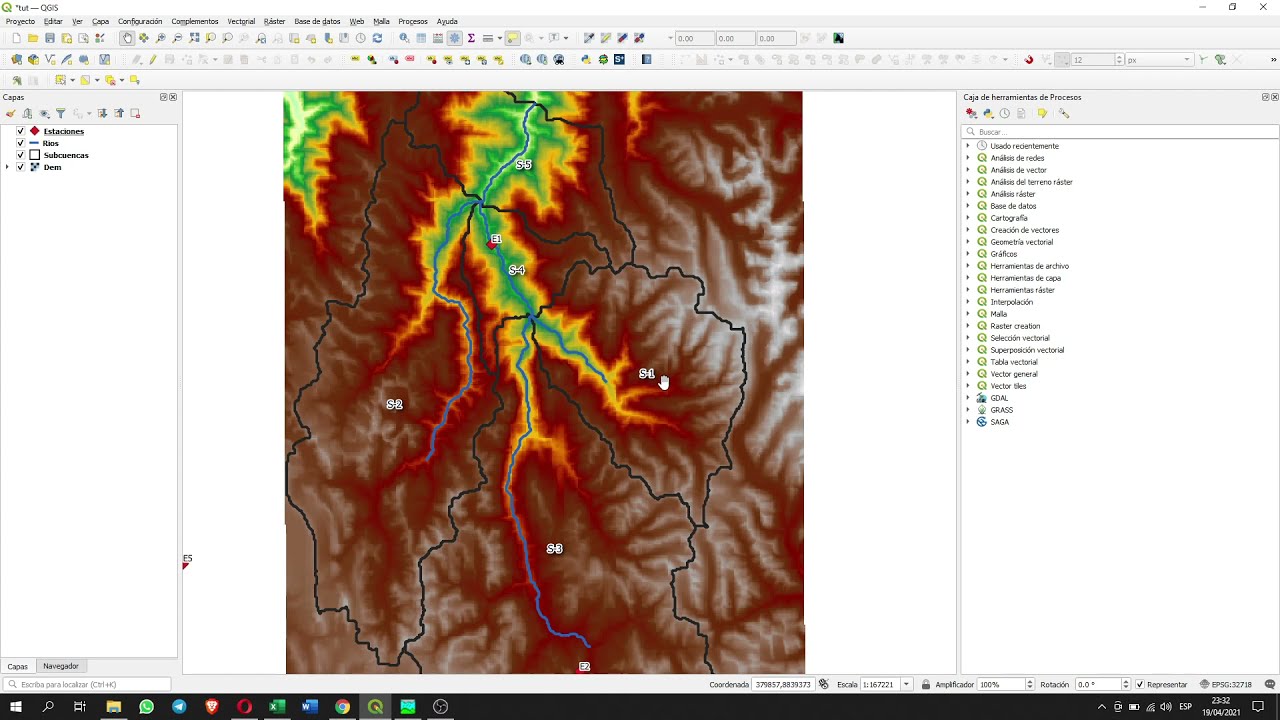The image size is (1280, 720).
Task: Click the Herramientas ráster tree item
Action: pyautogui.click(x=1022, y=290)
